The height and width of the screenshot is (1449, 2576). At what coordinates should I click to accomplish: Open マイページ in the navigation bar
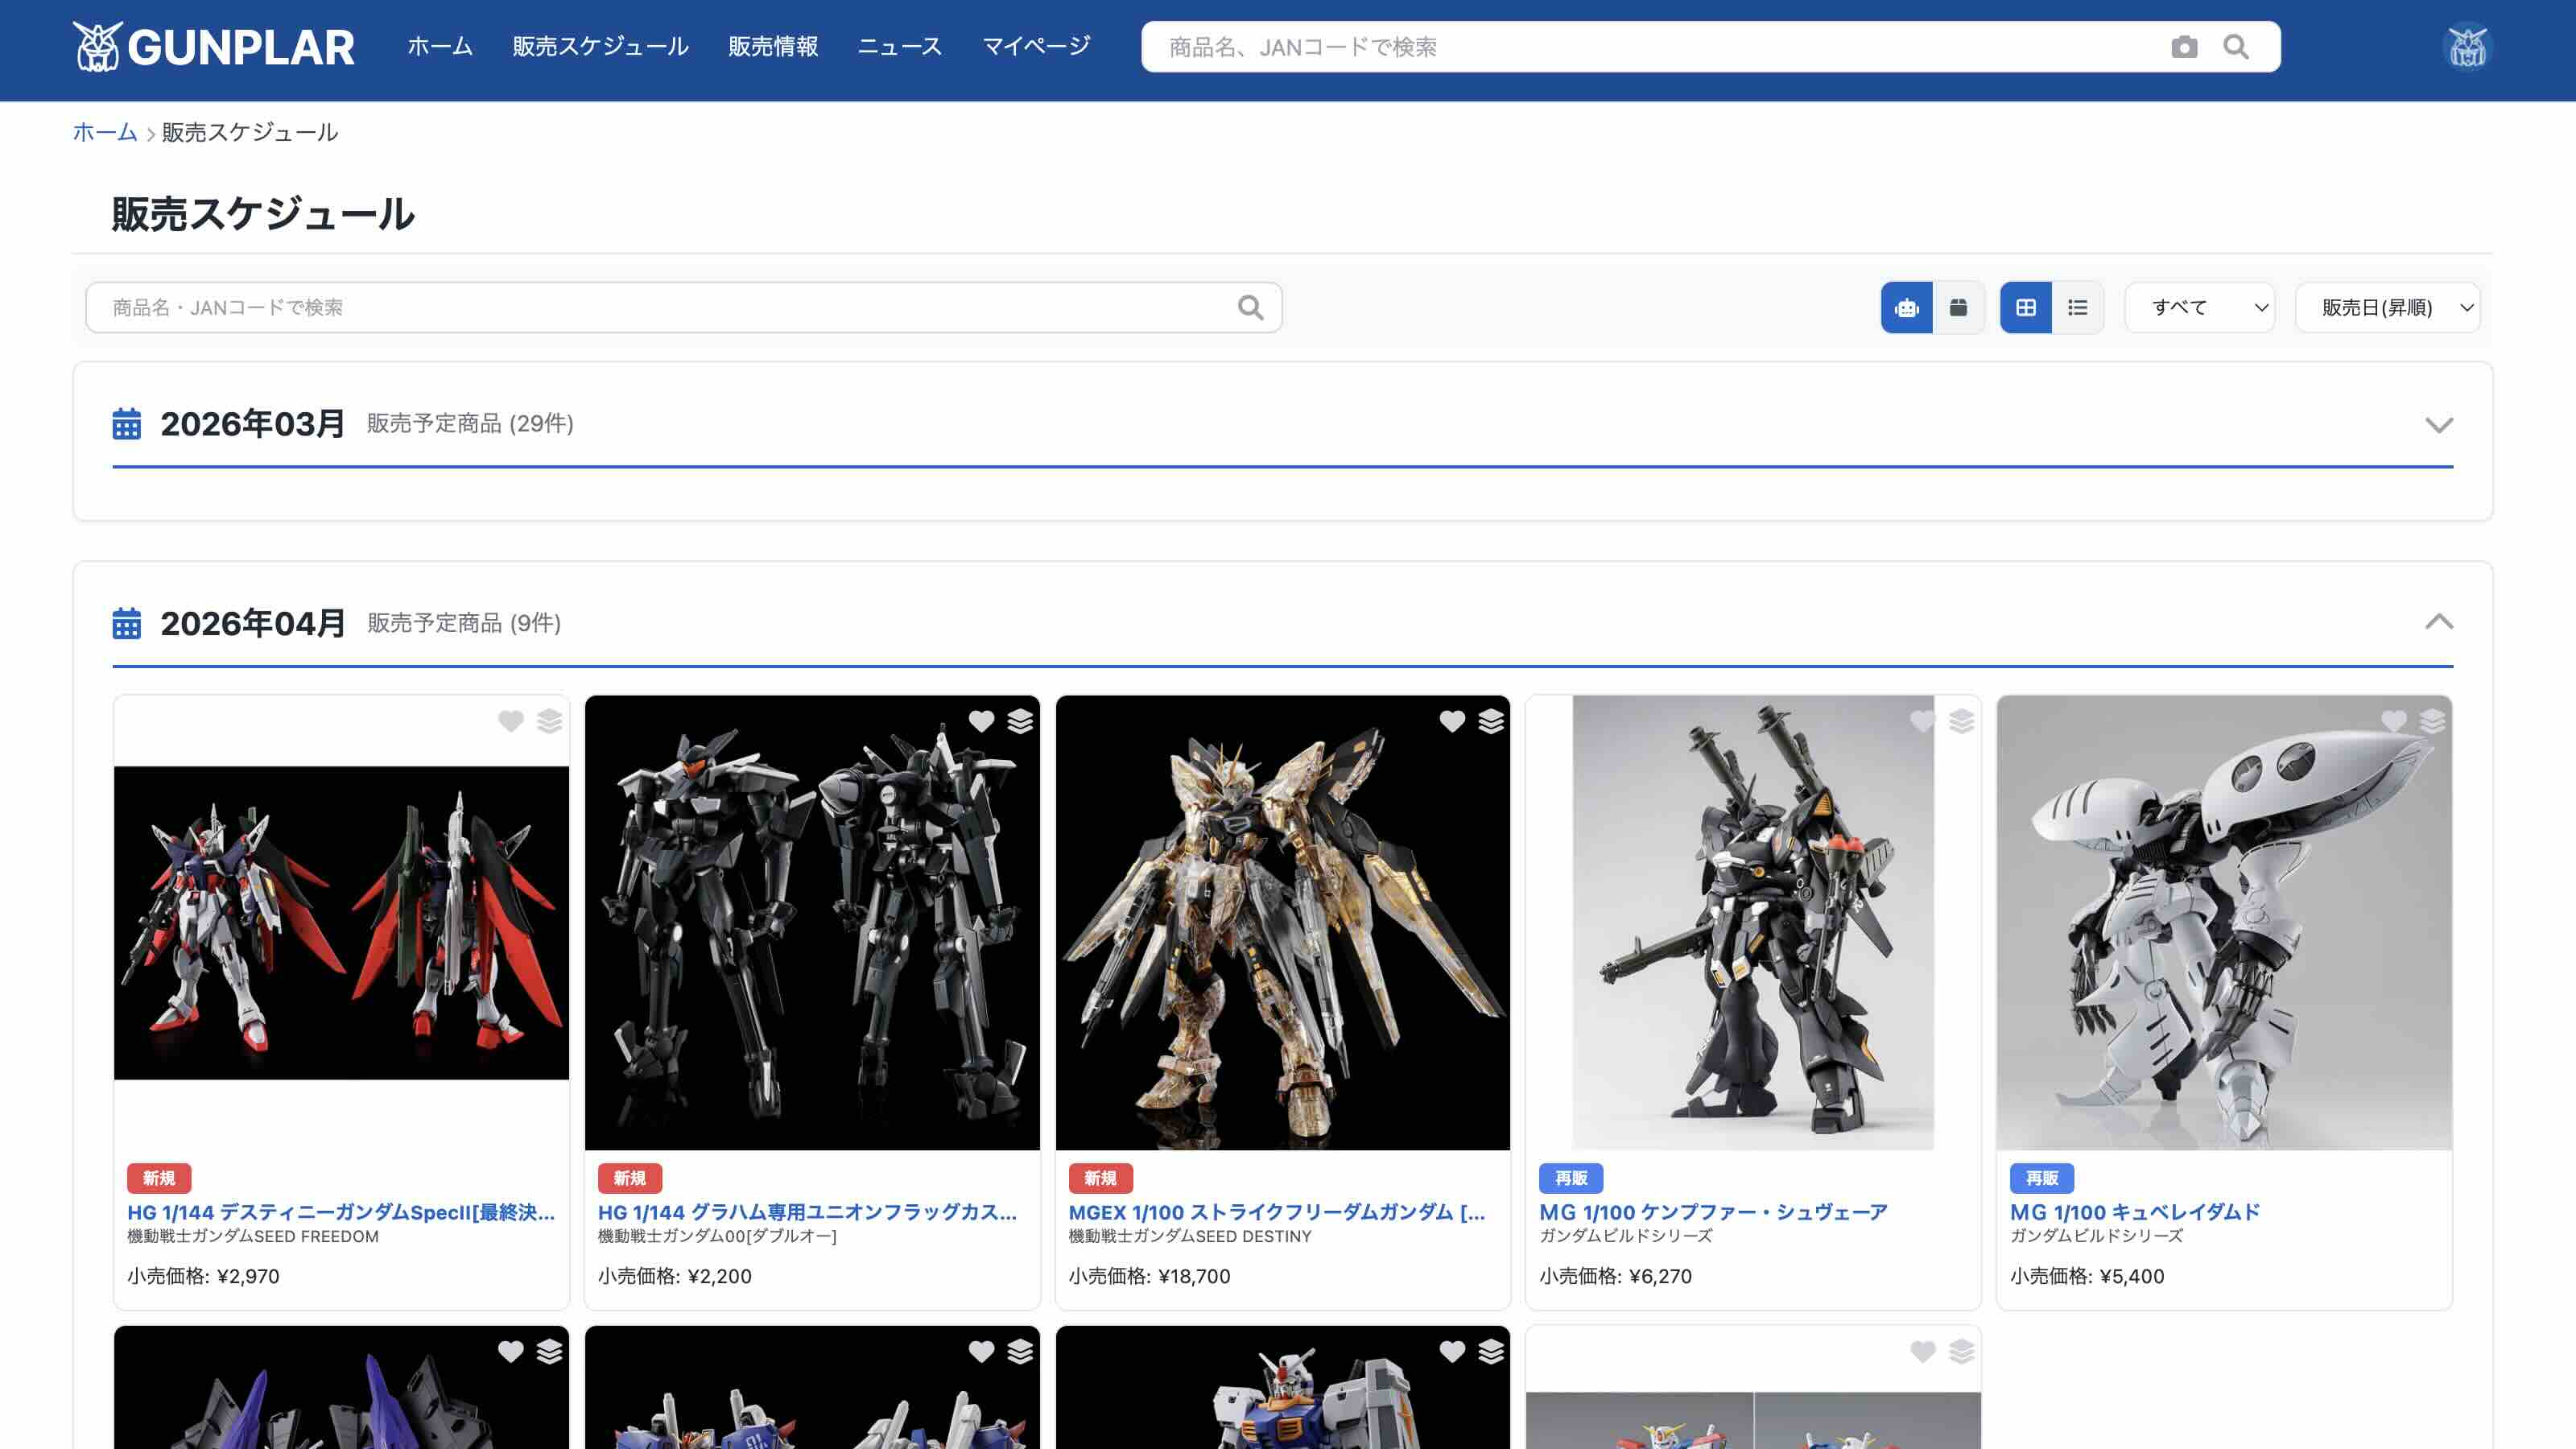[1036, 47]
